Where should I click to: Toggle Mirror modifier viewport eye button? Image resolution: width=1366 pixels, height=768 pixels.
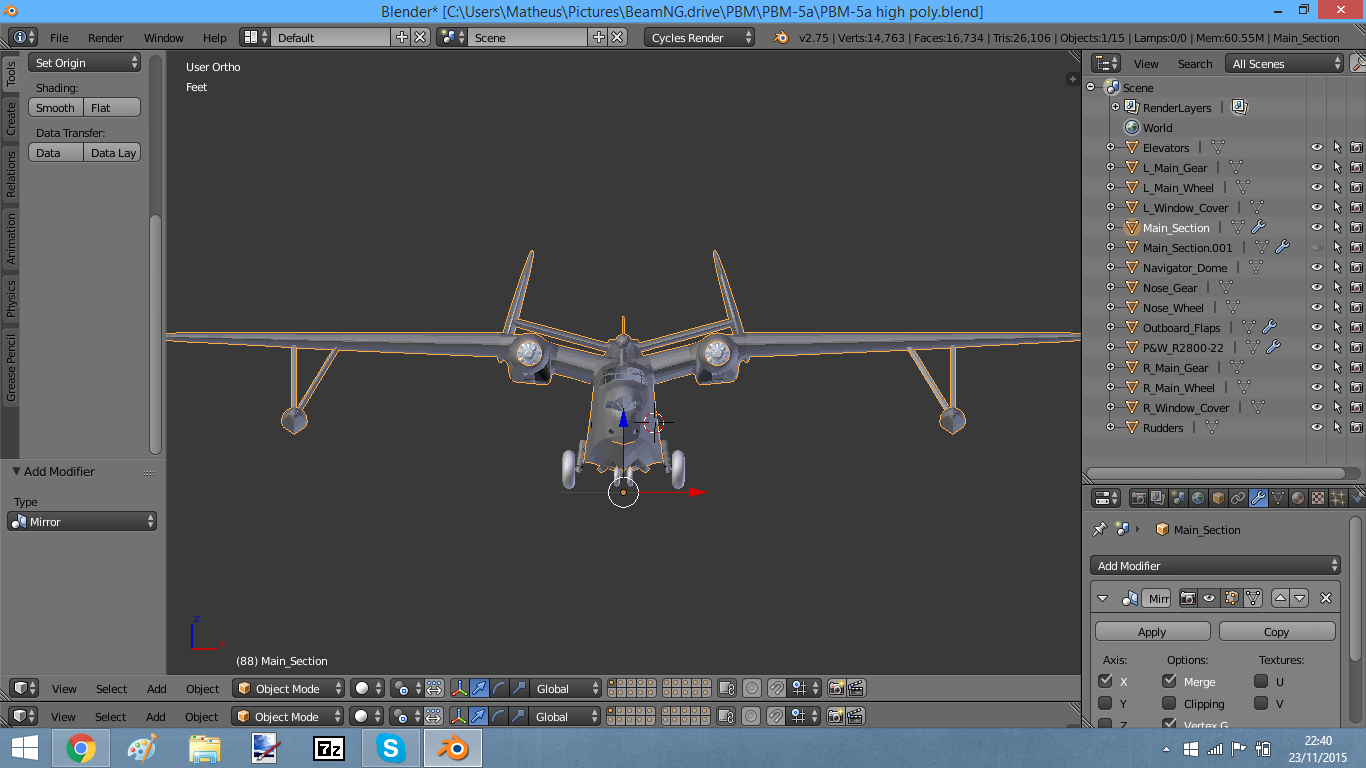point(1209,598)
